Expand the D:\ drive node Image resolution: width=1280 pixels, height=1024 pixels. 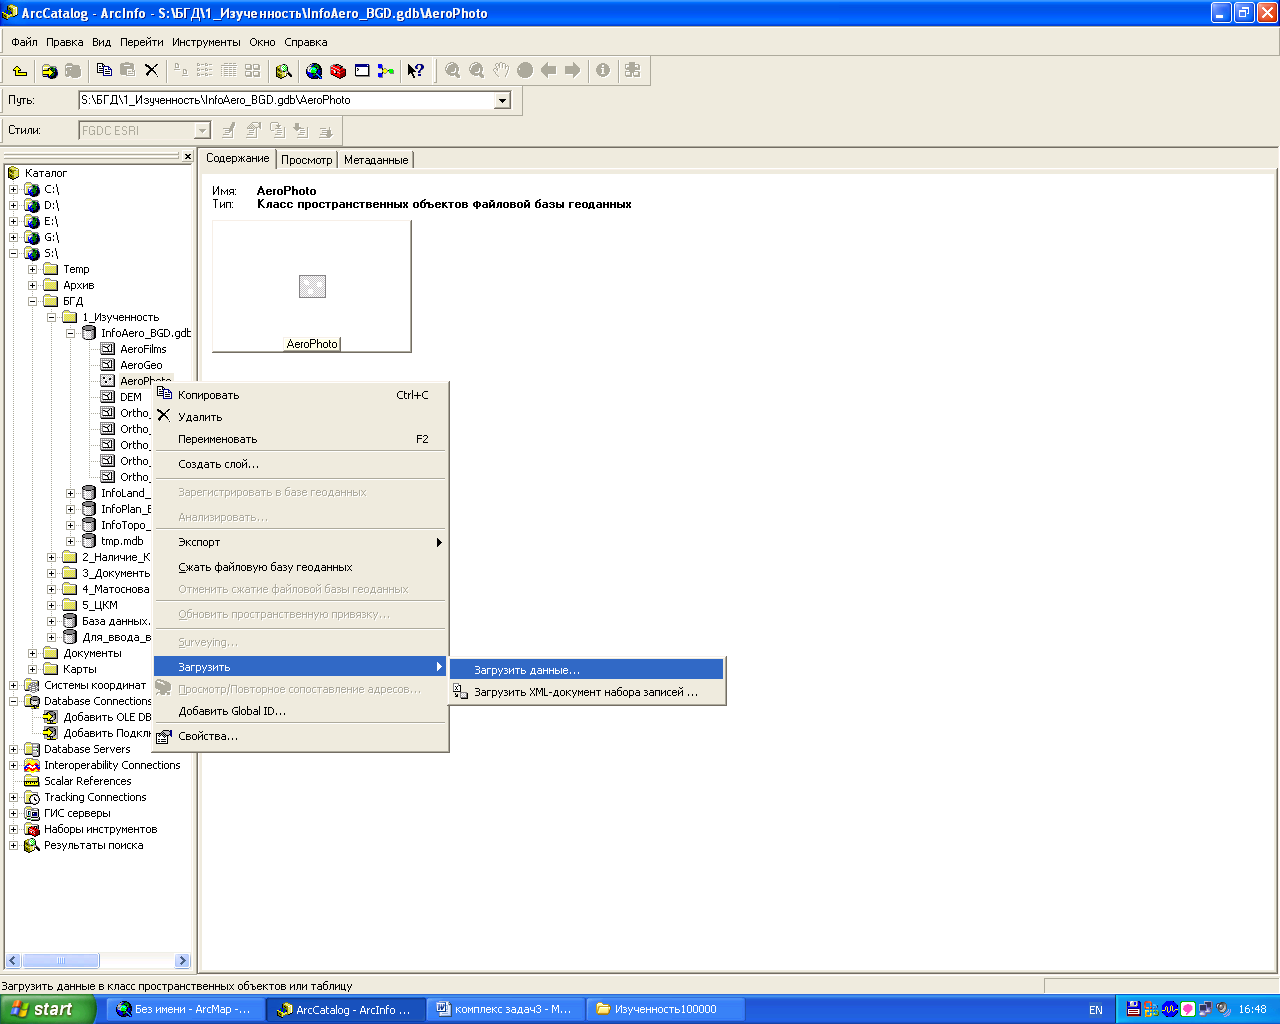click(x=13, y=205)
